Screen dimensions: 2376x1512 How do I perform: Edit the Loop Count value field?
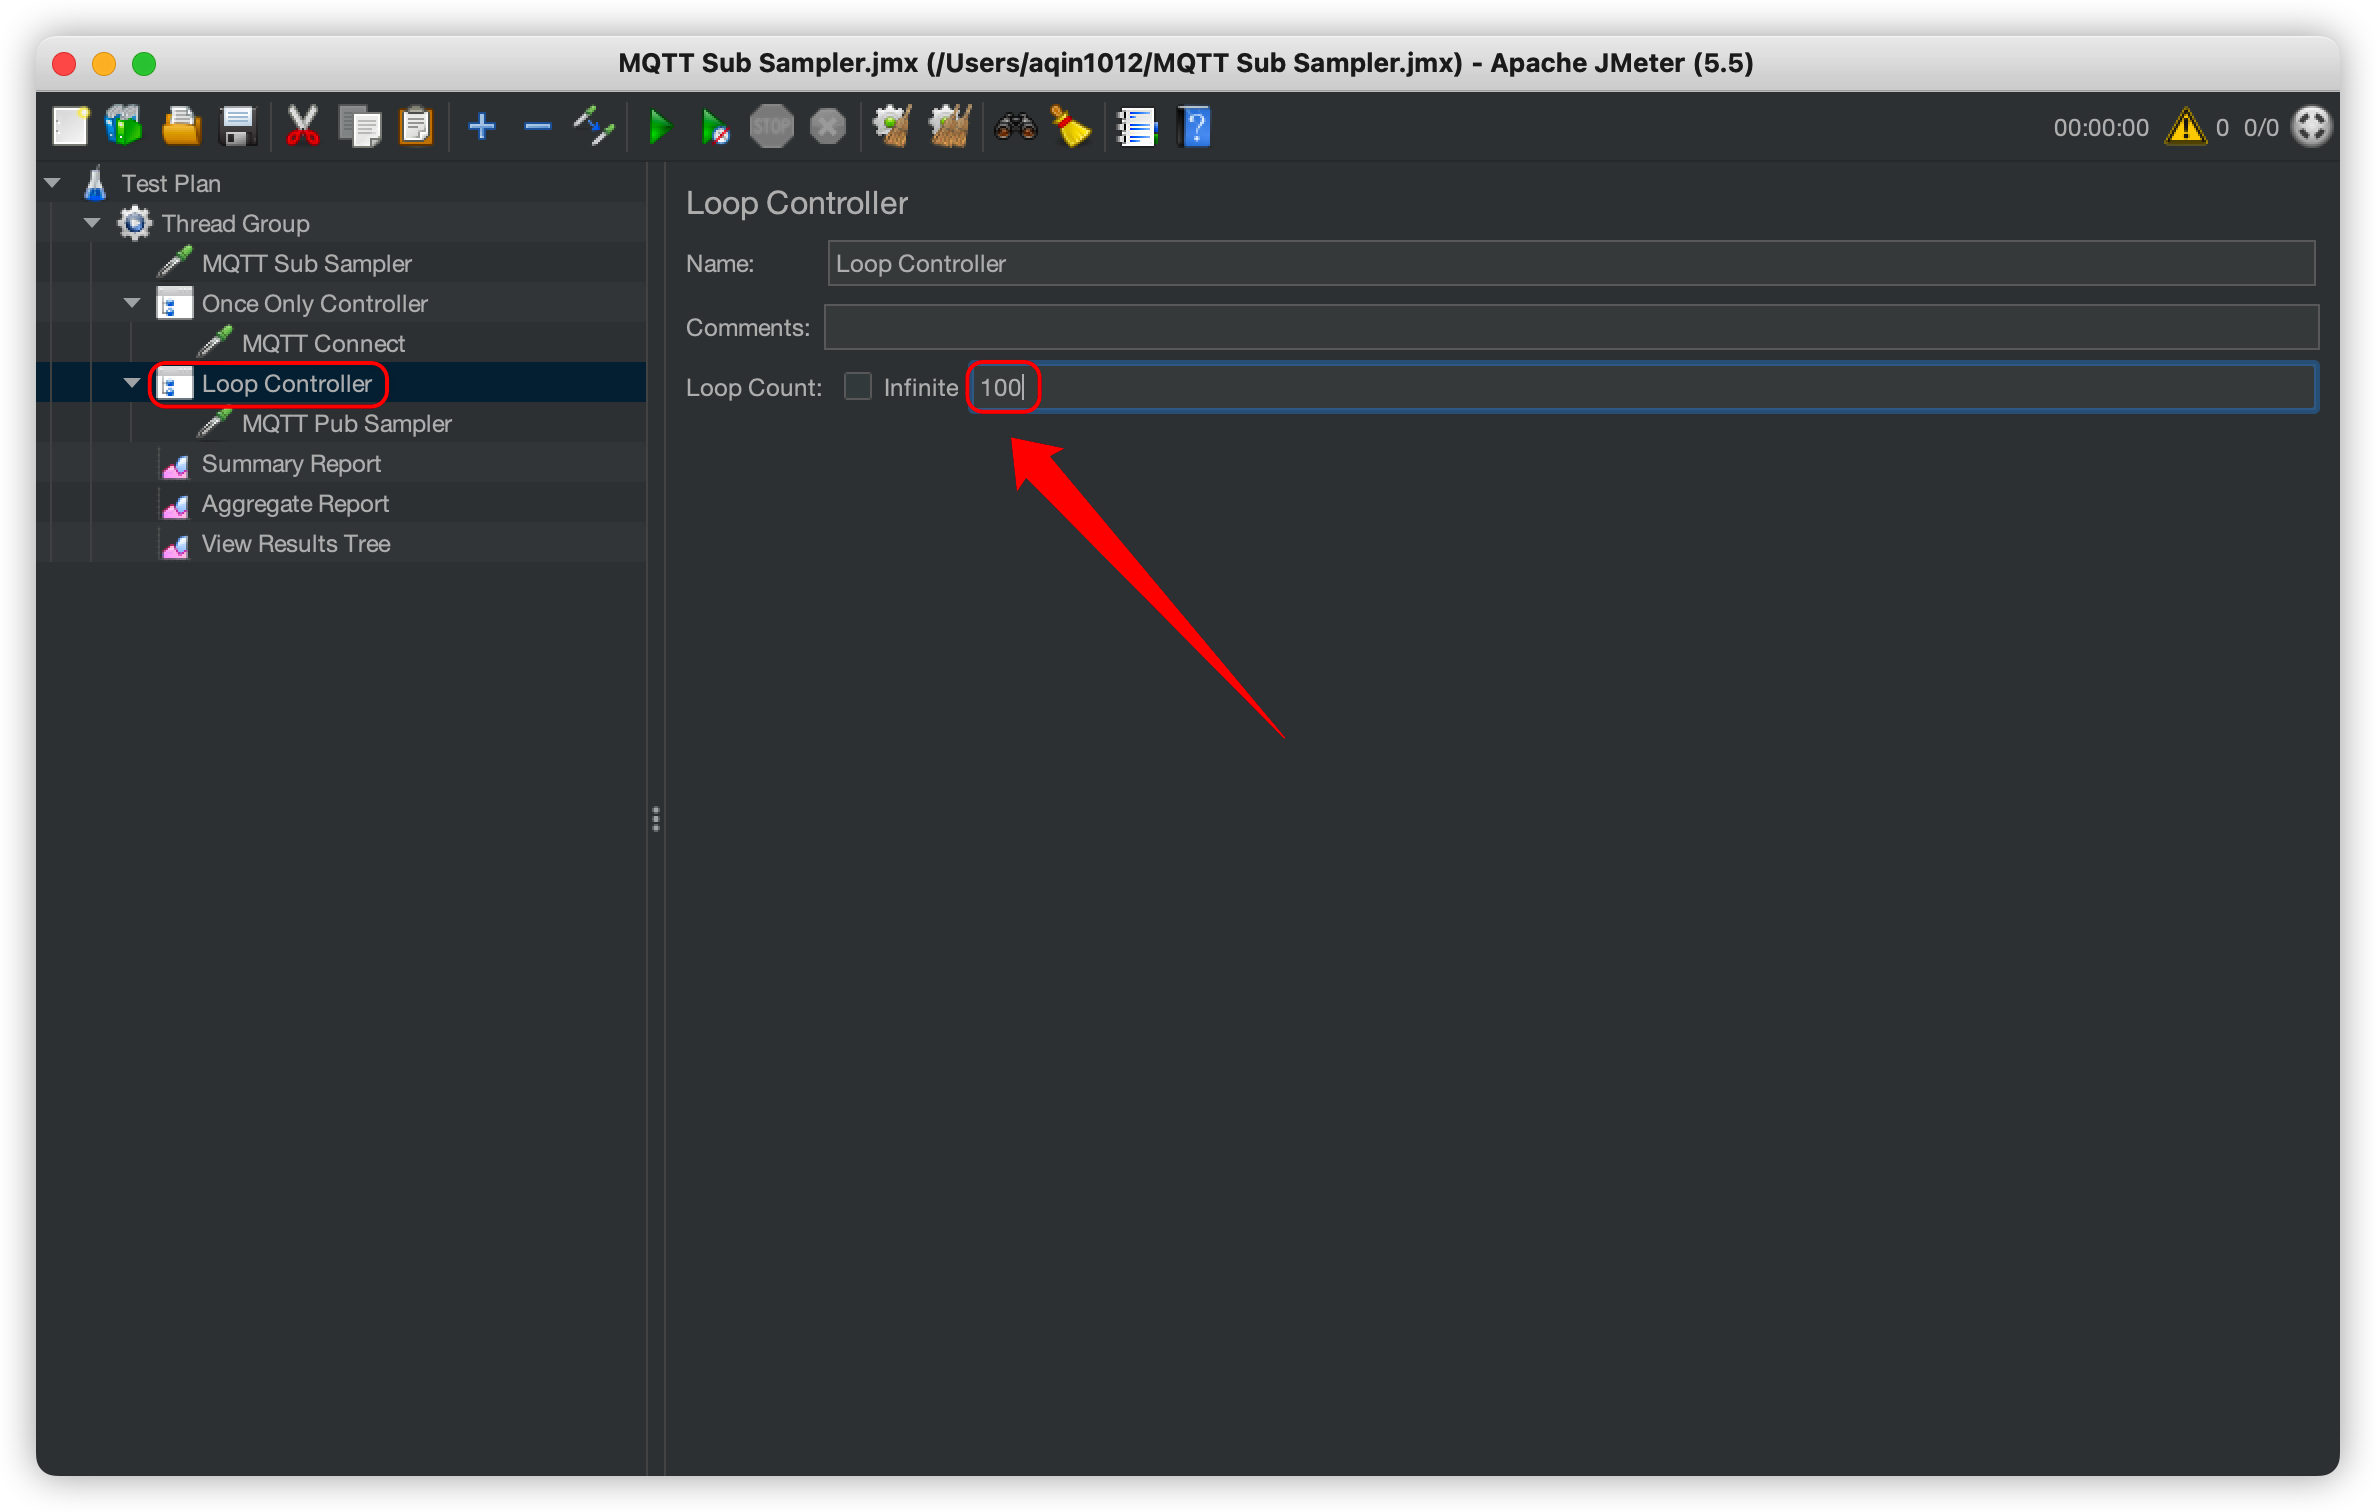(x=1002, y=387)
